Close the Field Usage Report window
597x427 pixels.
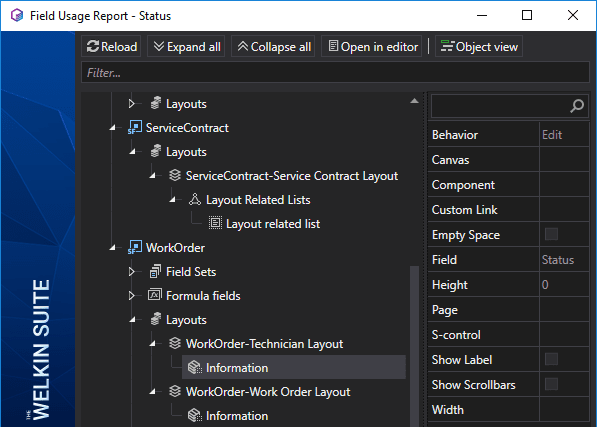click(x=573, y=15)
